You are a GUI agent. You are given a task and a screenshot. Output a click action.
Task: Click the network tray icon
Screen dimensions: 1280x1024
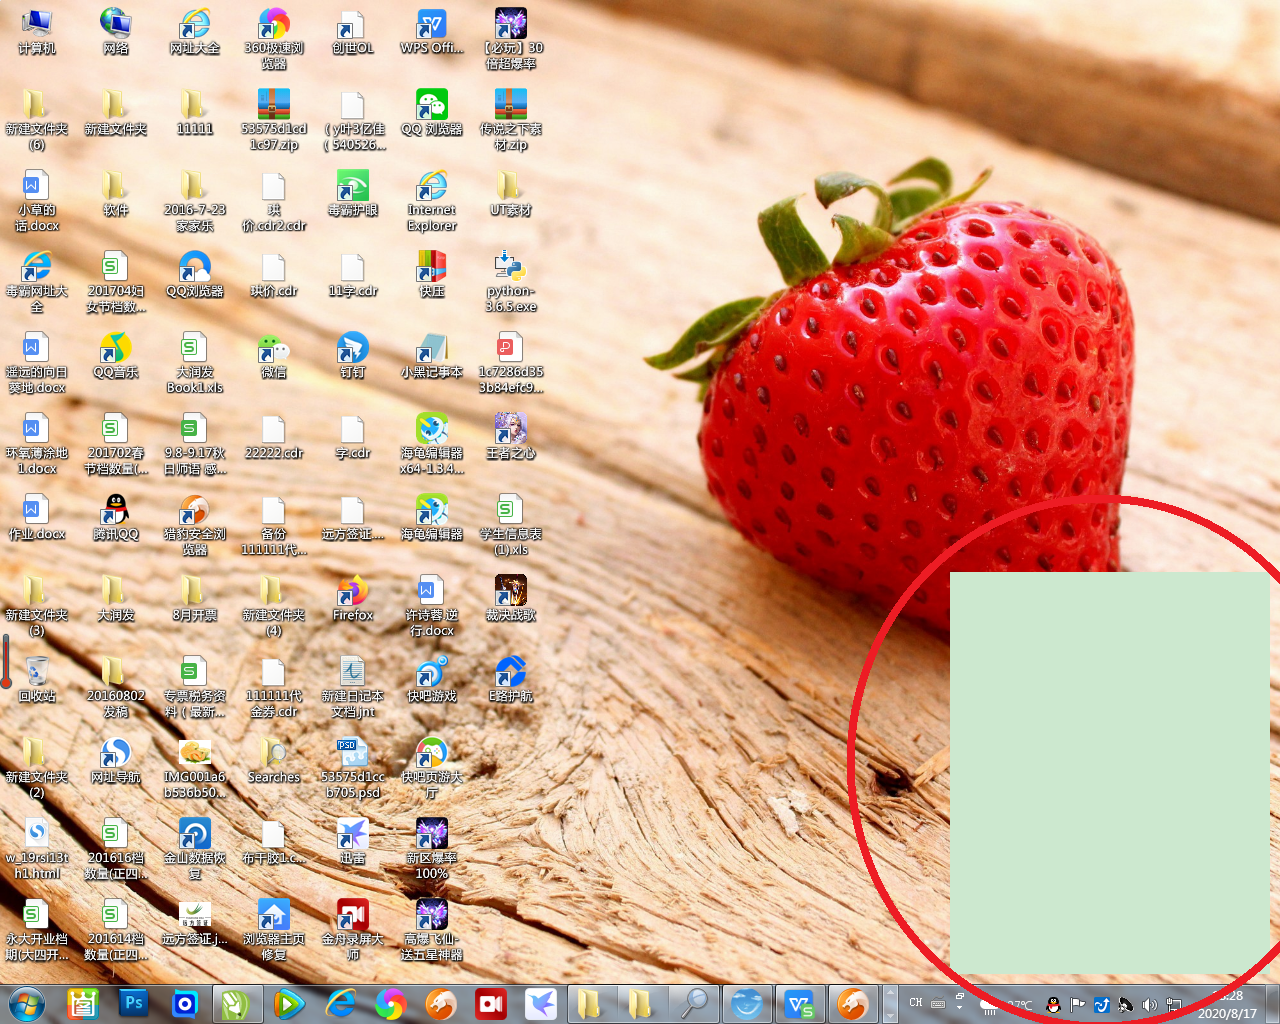(x=1173, y=1005)
